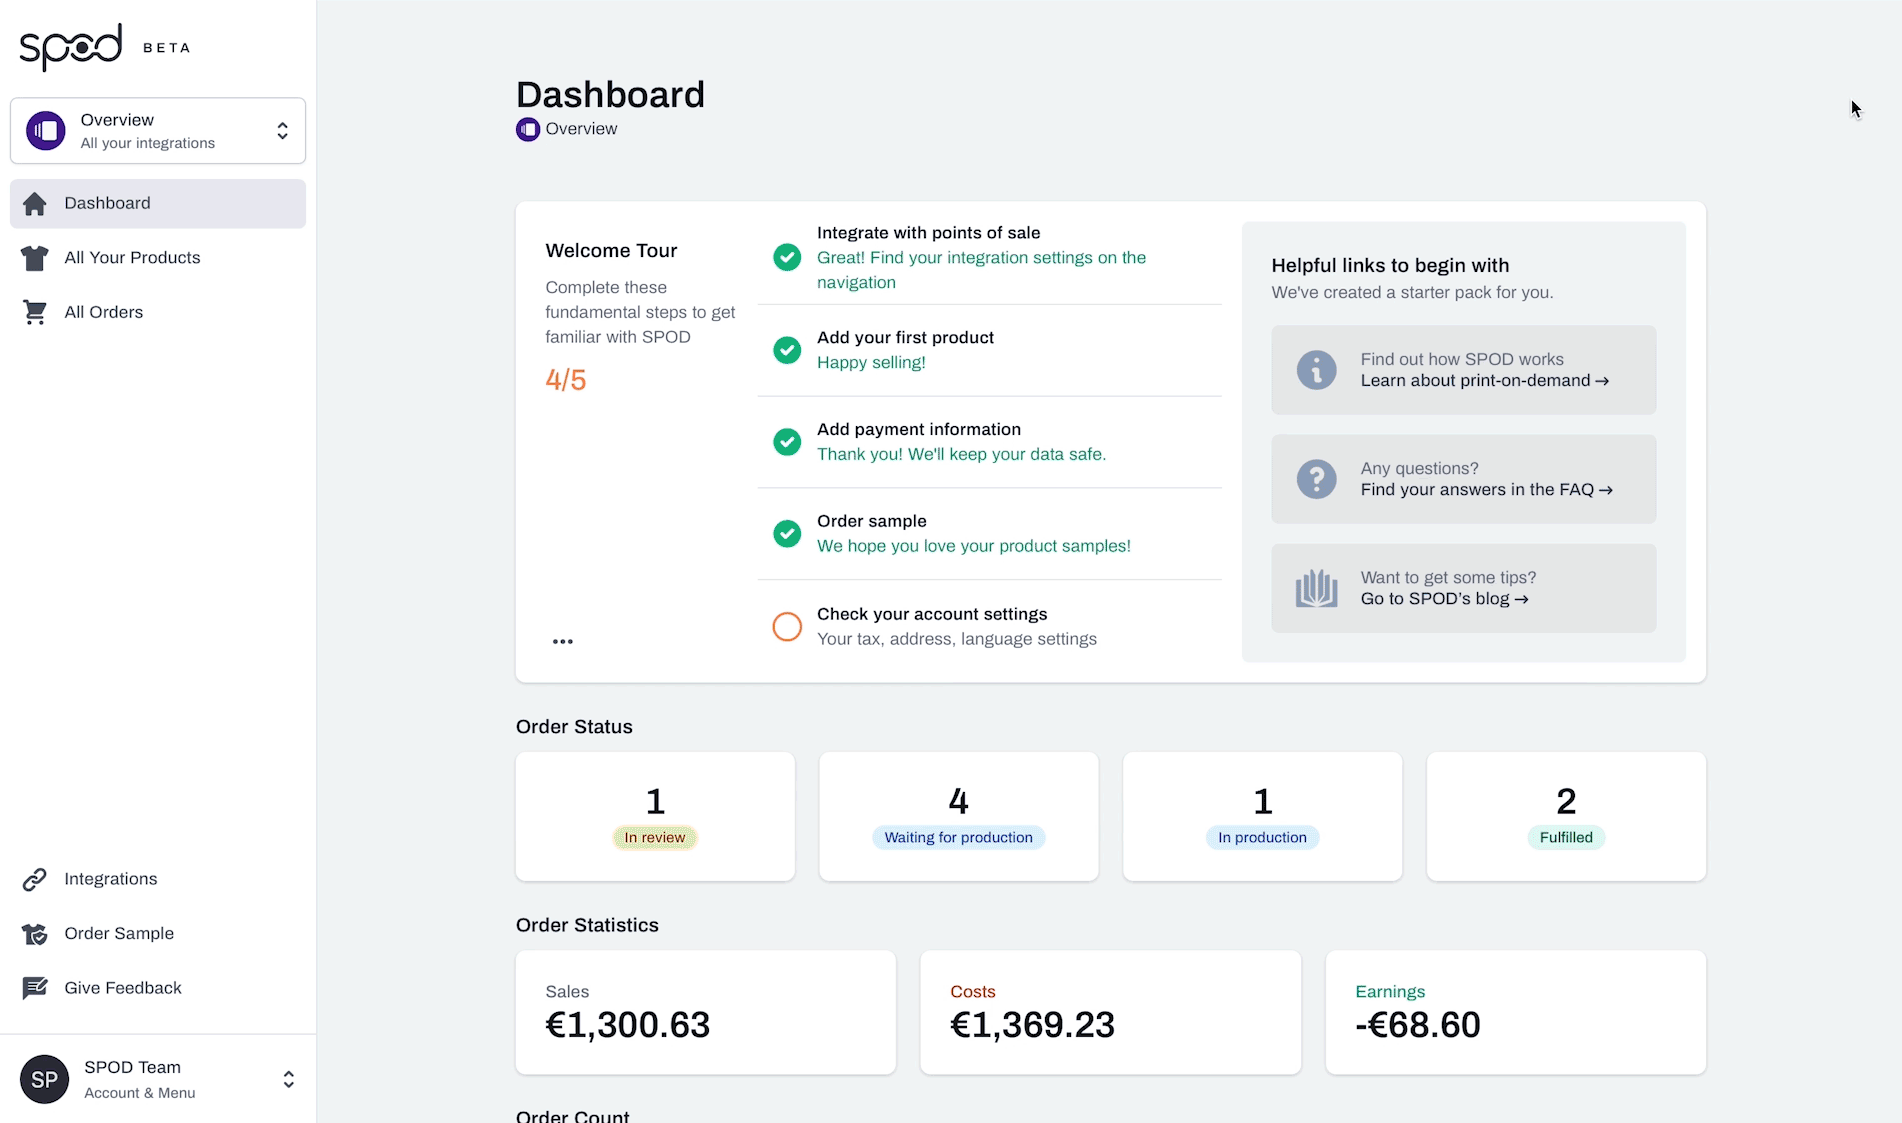Click the Order Sample shirt icon
Viewport: 1902px width, 1123px height.
pyautogui.click(x=35, y=934)
